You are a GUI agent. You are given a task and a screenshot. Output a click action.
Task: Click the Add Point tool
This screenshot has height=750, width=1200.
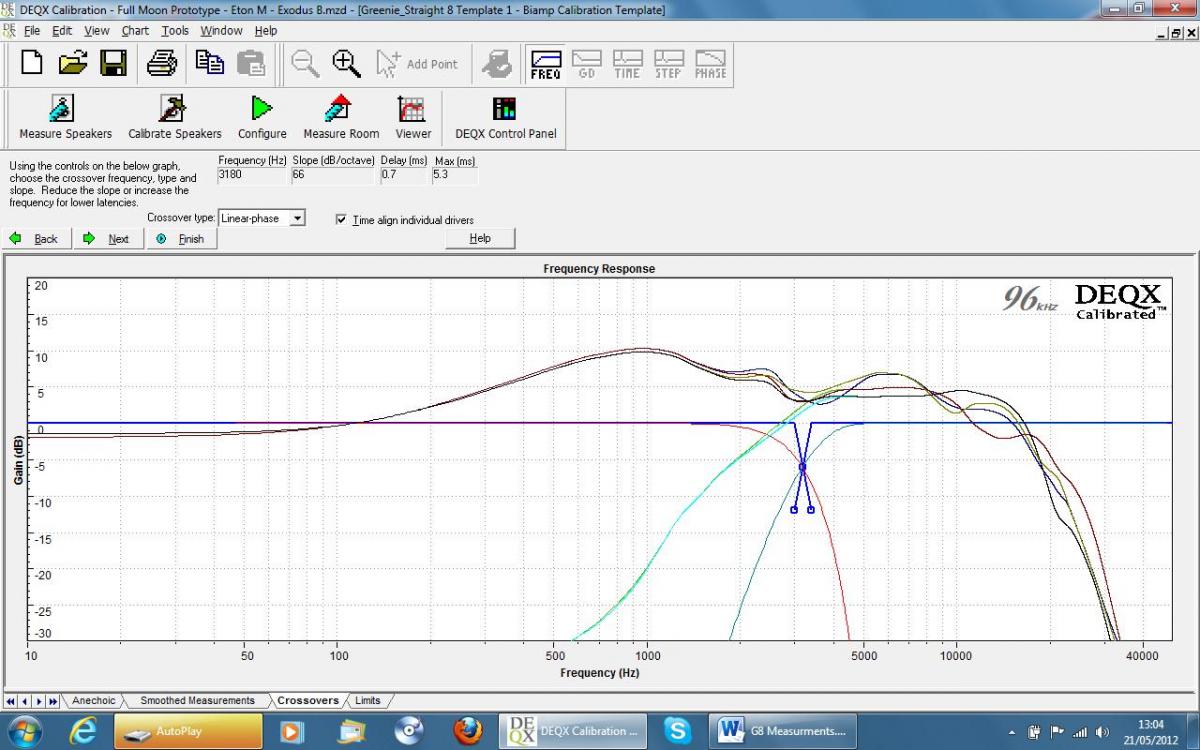coord(417,64)
